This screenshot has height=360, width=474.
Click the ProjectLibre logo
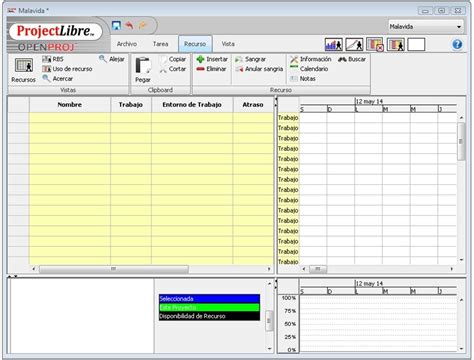pyautogui.click(x=55, y=31)
